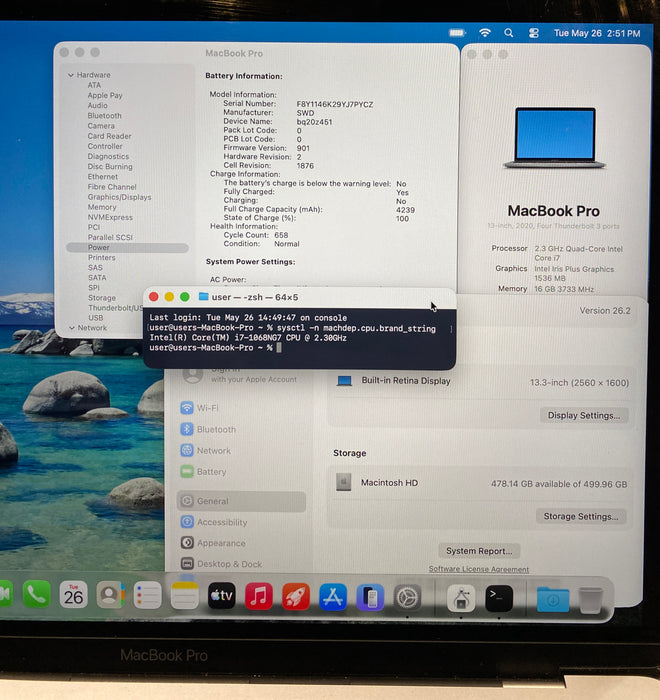Select Ethernet in the Hardware list
The width and height of the screenshot is (660, 700).
click(x=103, y=176)
